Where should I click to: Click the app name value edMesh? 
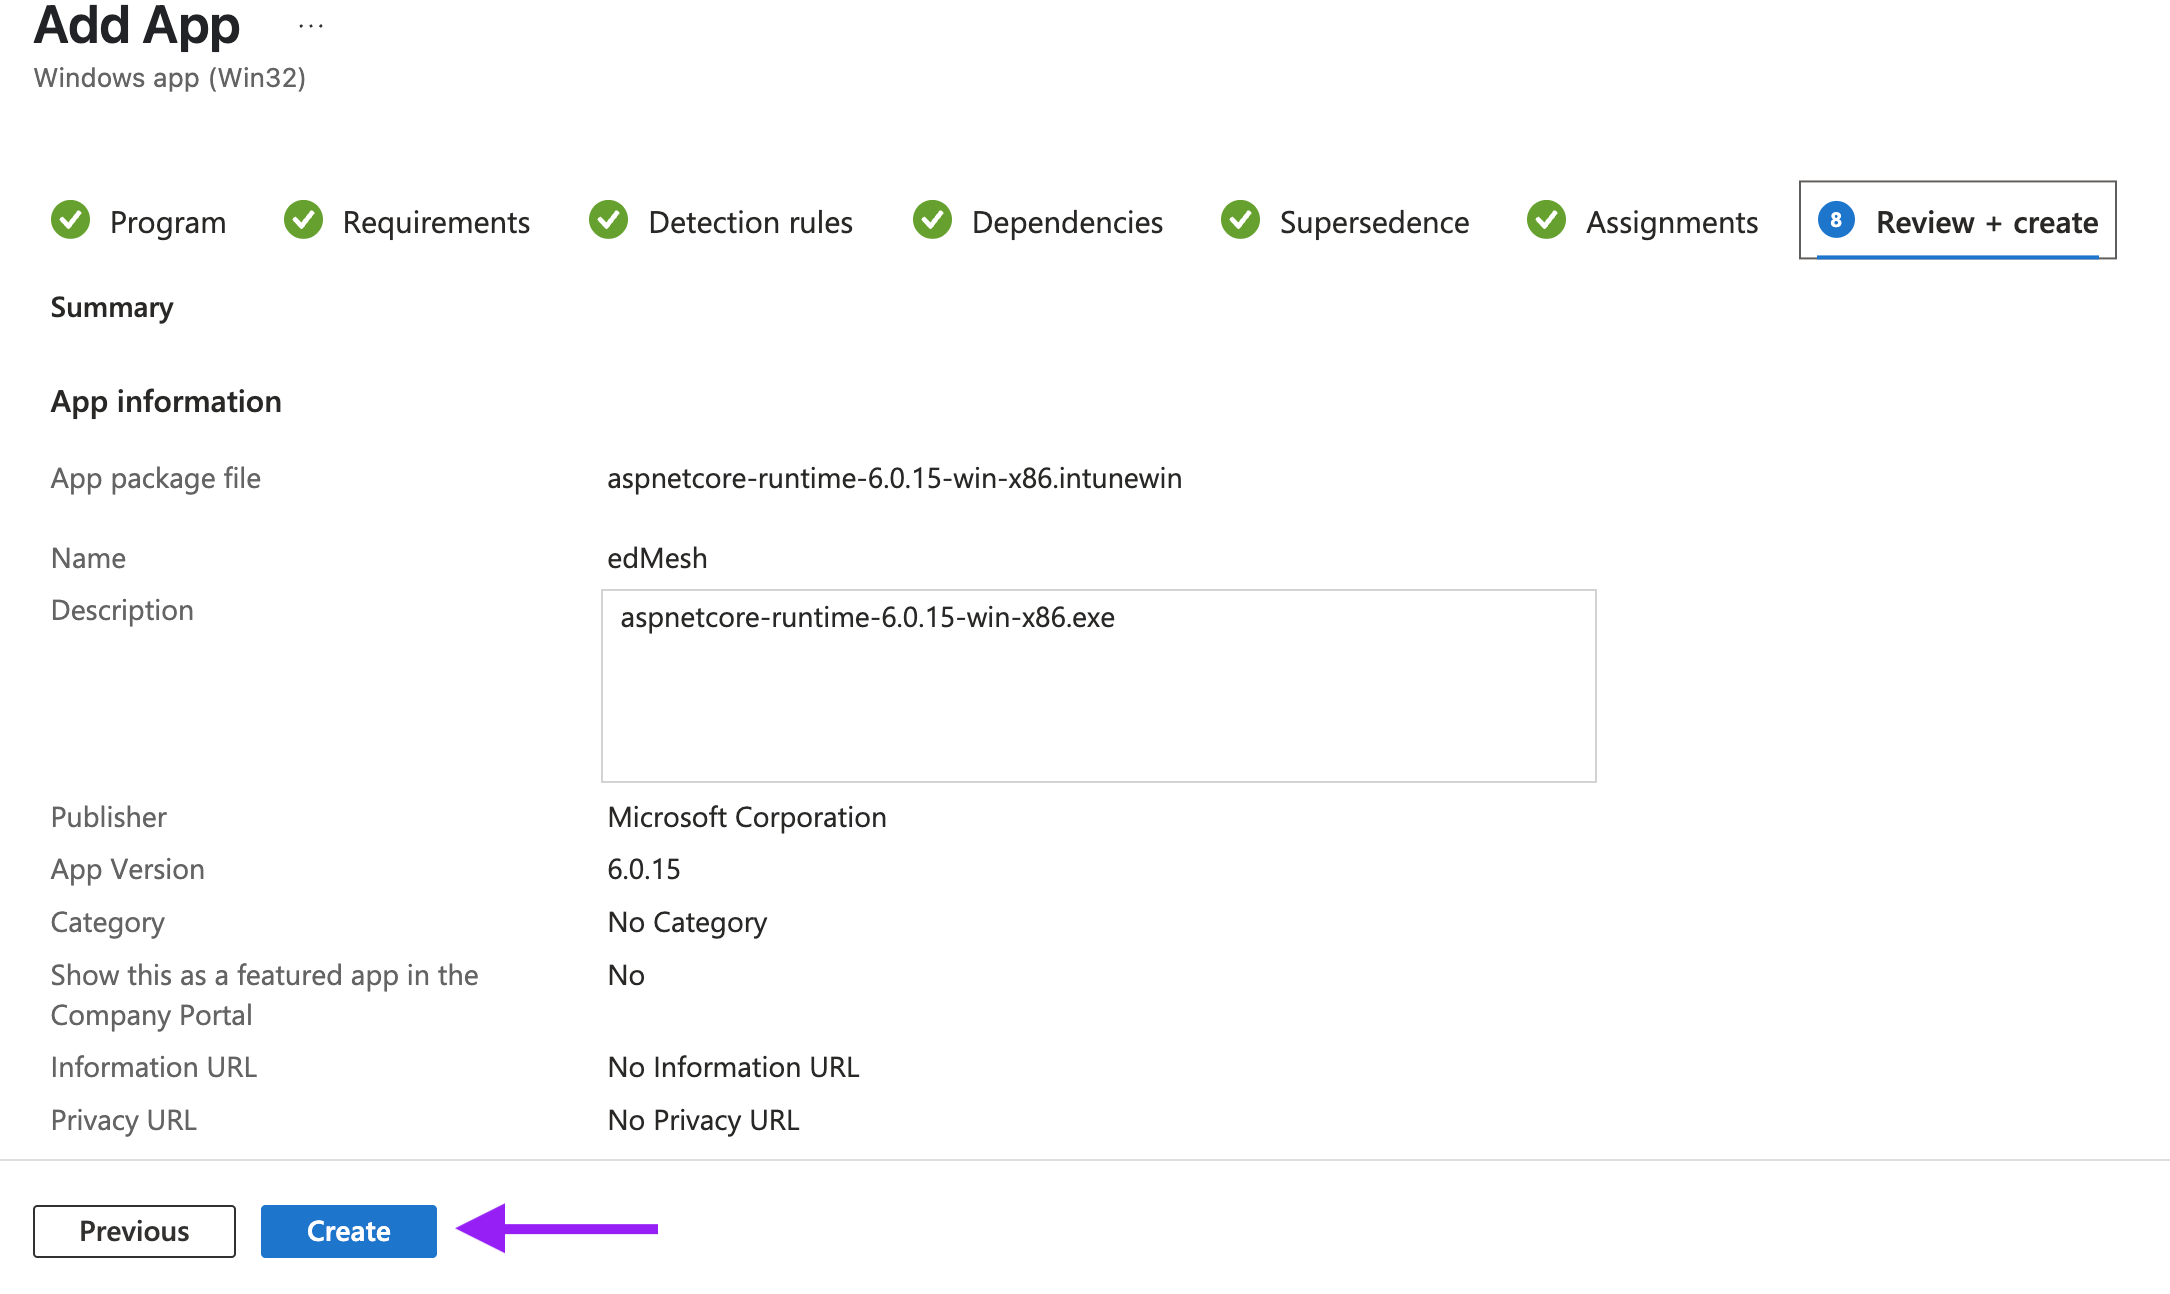coord(657,558)
